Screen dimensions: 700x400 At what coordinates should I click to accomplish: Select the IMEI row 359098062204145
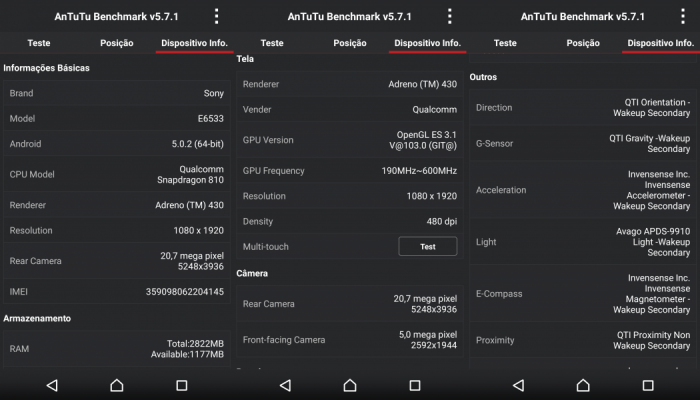(x=117, y=292)
